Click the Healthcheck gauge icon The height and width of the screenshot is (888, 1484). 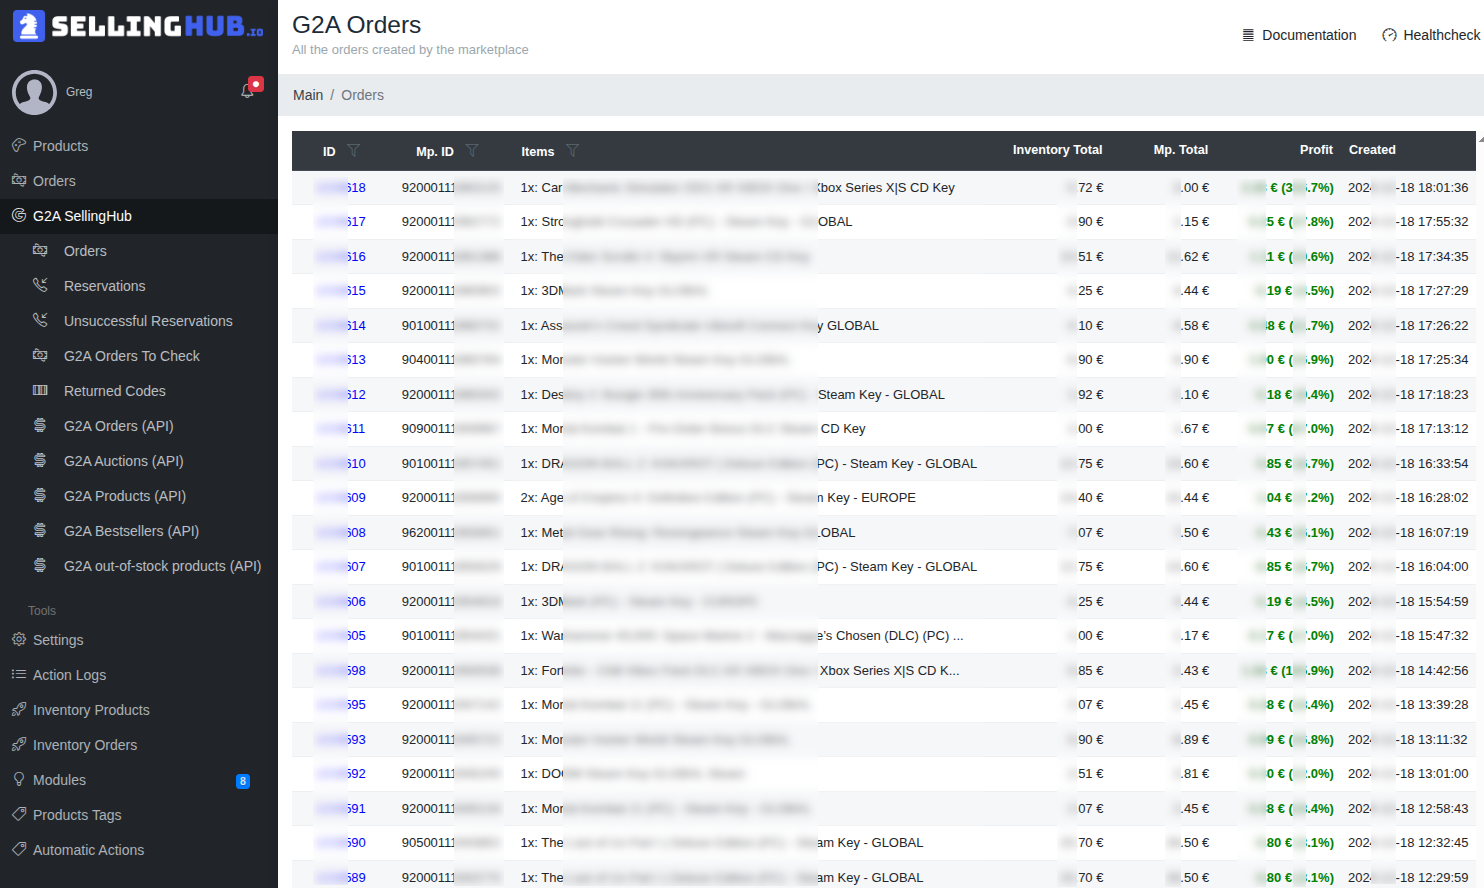click(1390, 34)
